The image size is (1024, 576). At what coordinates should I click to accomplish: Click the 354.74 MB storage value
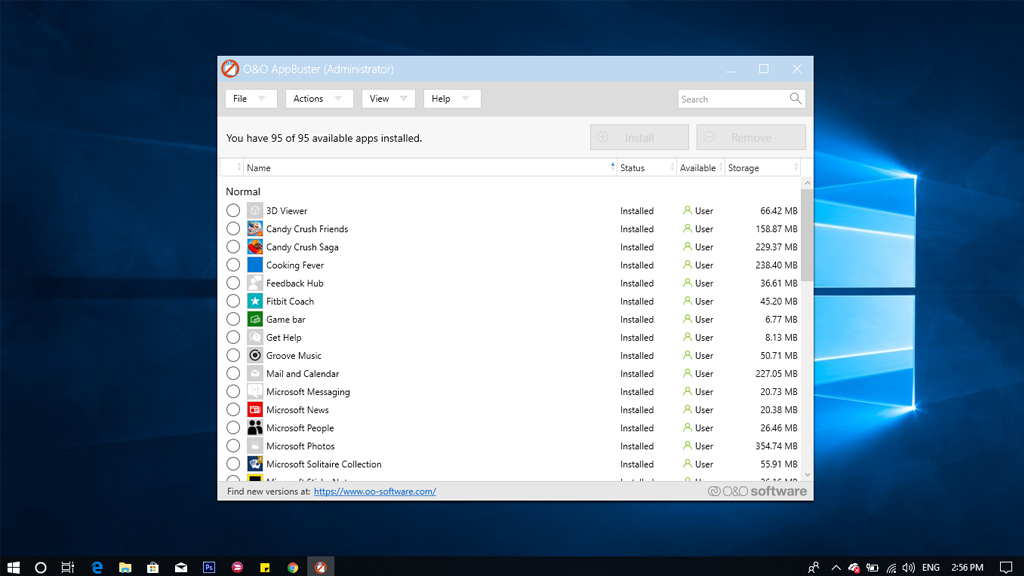pos(776,446)
